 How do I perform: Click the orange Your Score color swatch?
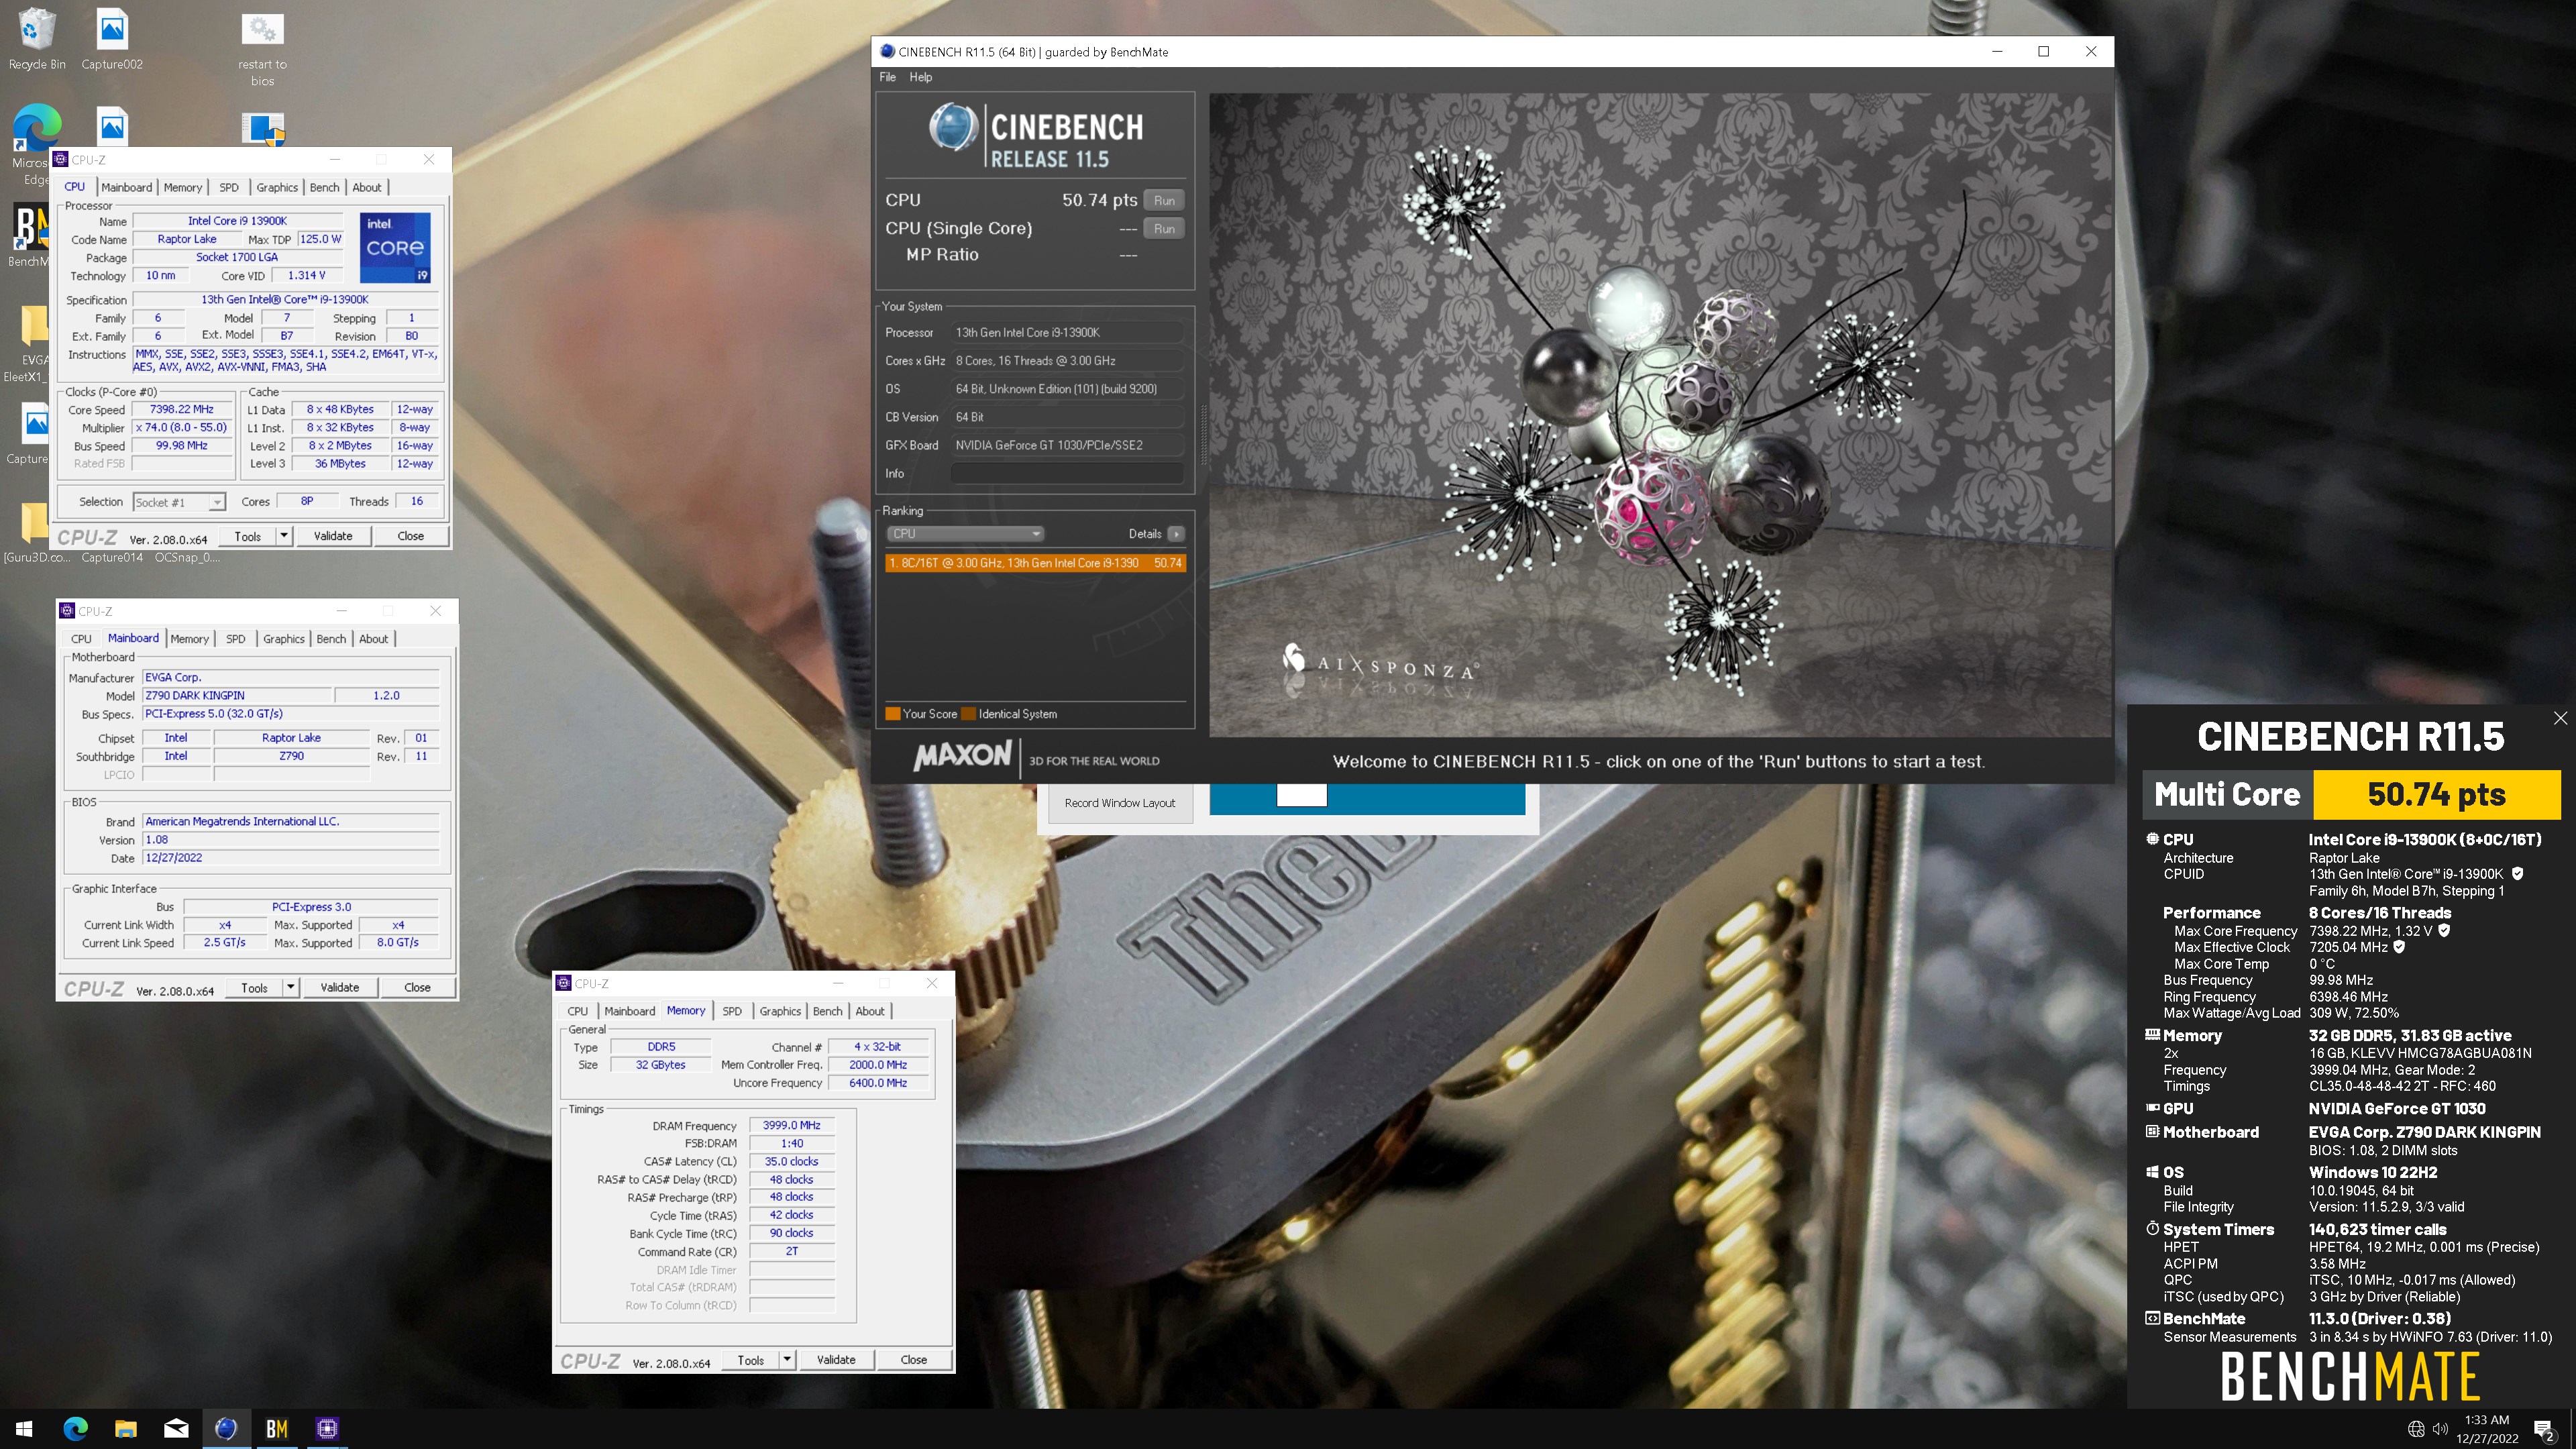[x=893, y=714]
